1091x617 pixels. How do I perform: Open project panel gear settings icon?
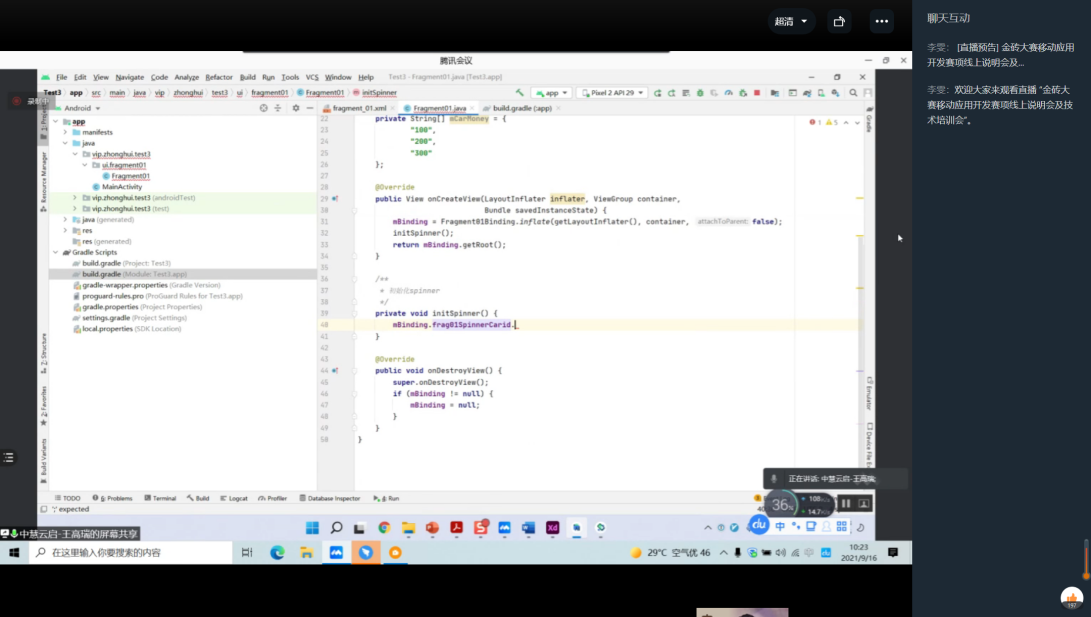click(x=296, y=109)
